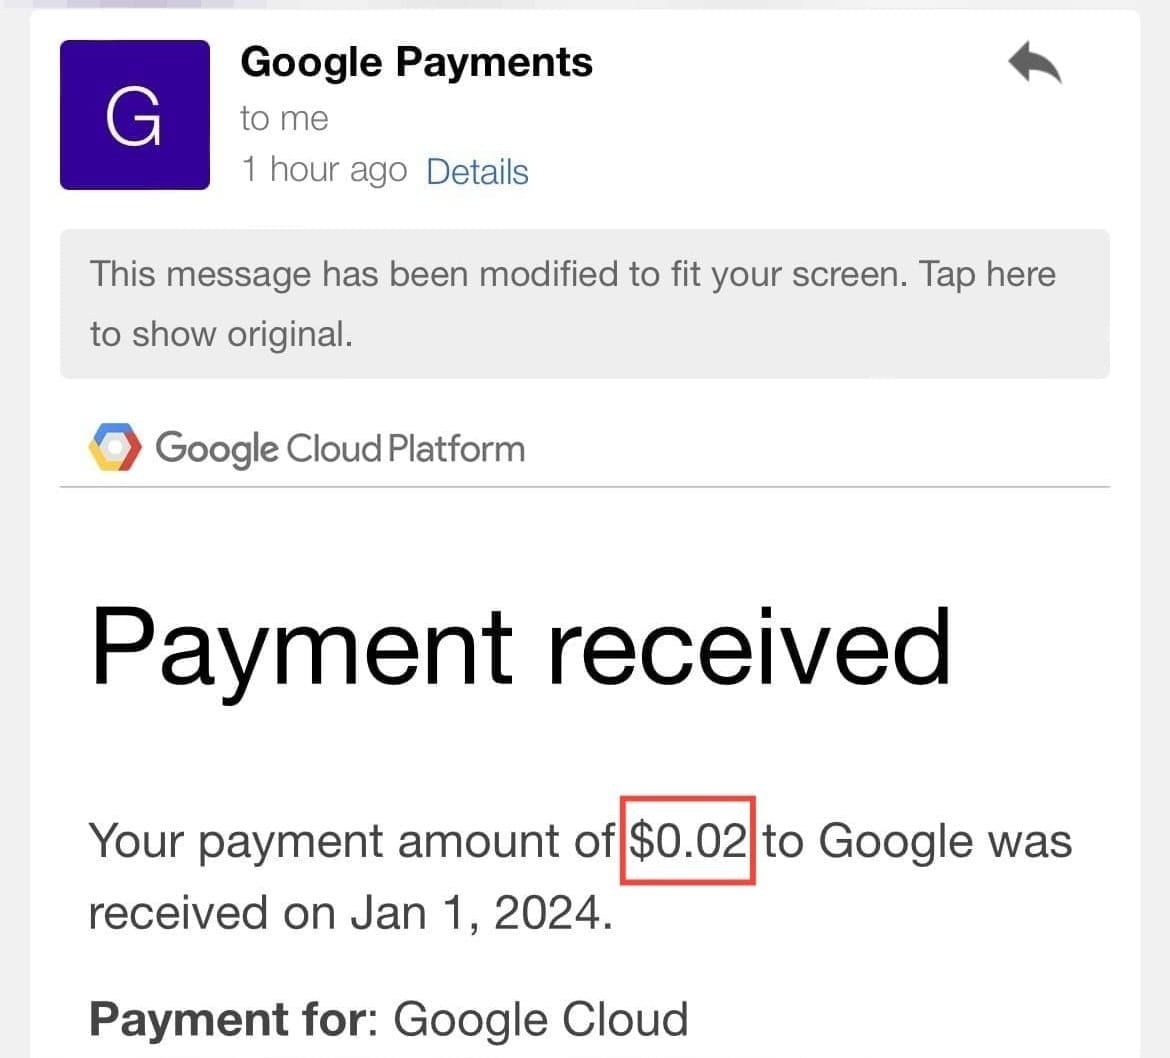Click the "to Google was" text
This screenshot has width=1170, height=1058.
pos(917,841)
